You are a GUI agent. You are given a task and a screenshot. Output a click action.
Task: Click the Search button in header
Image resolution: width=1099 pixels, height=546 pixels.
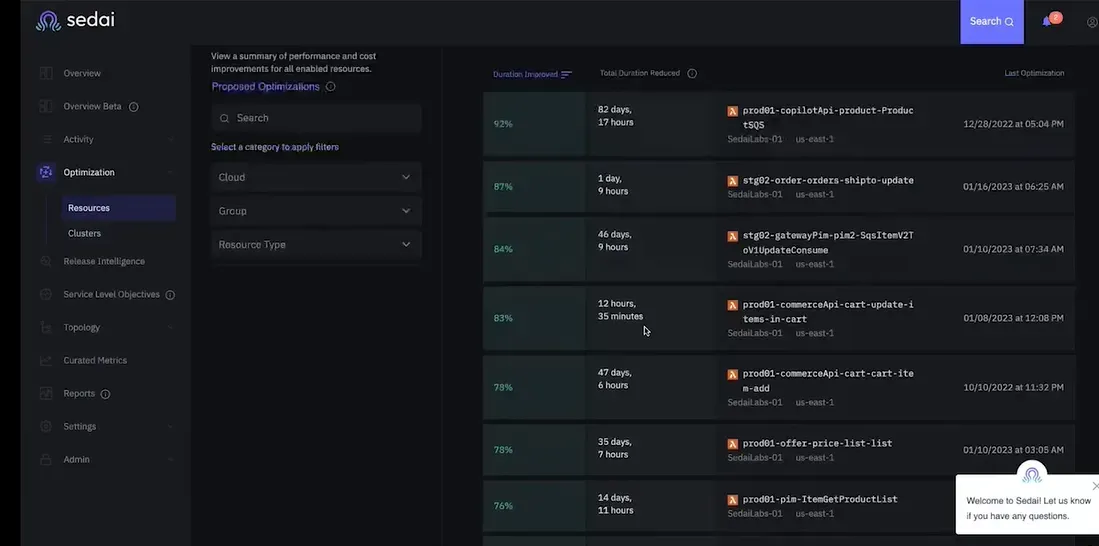point(992,22)
